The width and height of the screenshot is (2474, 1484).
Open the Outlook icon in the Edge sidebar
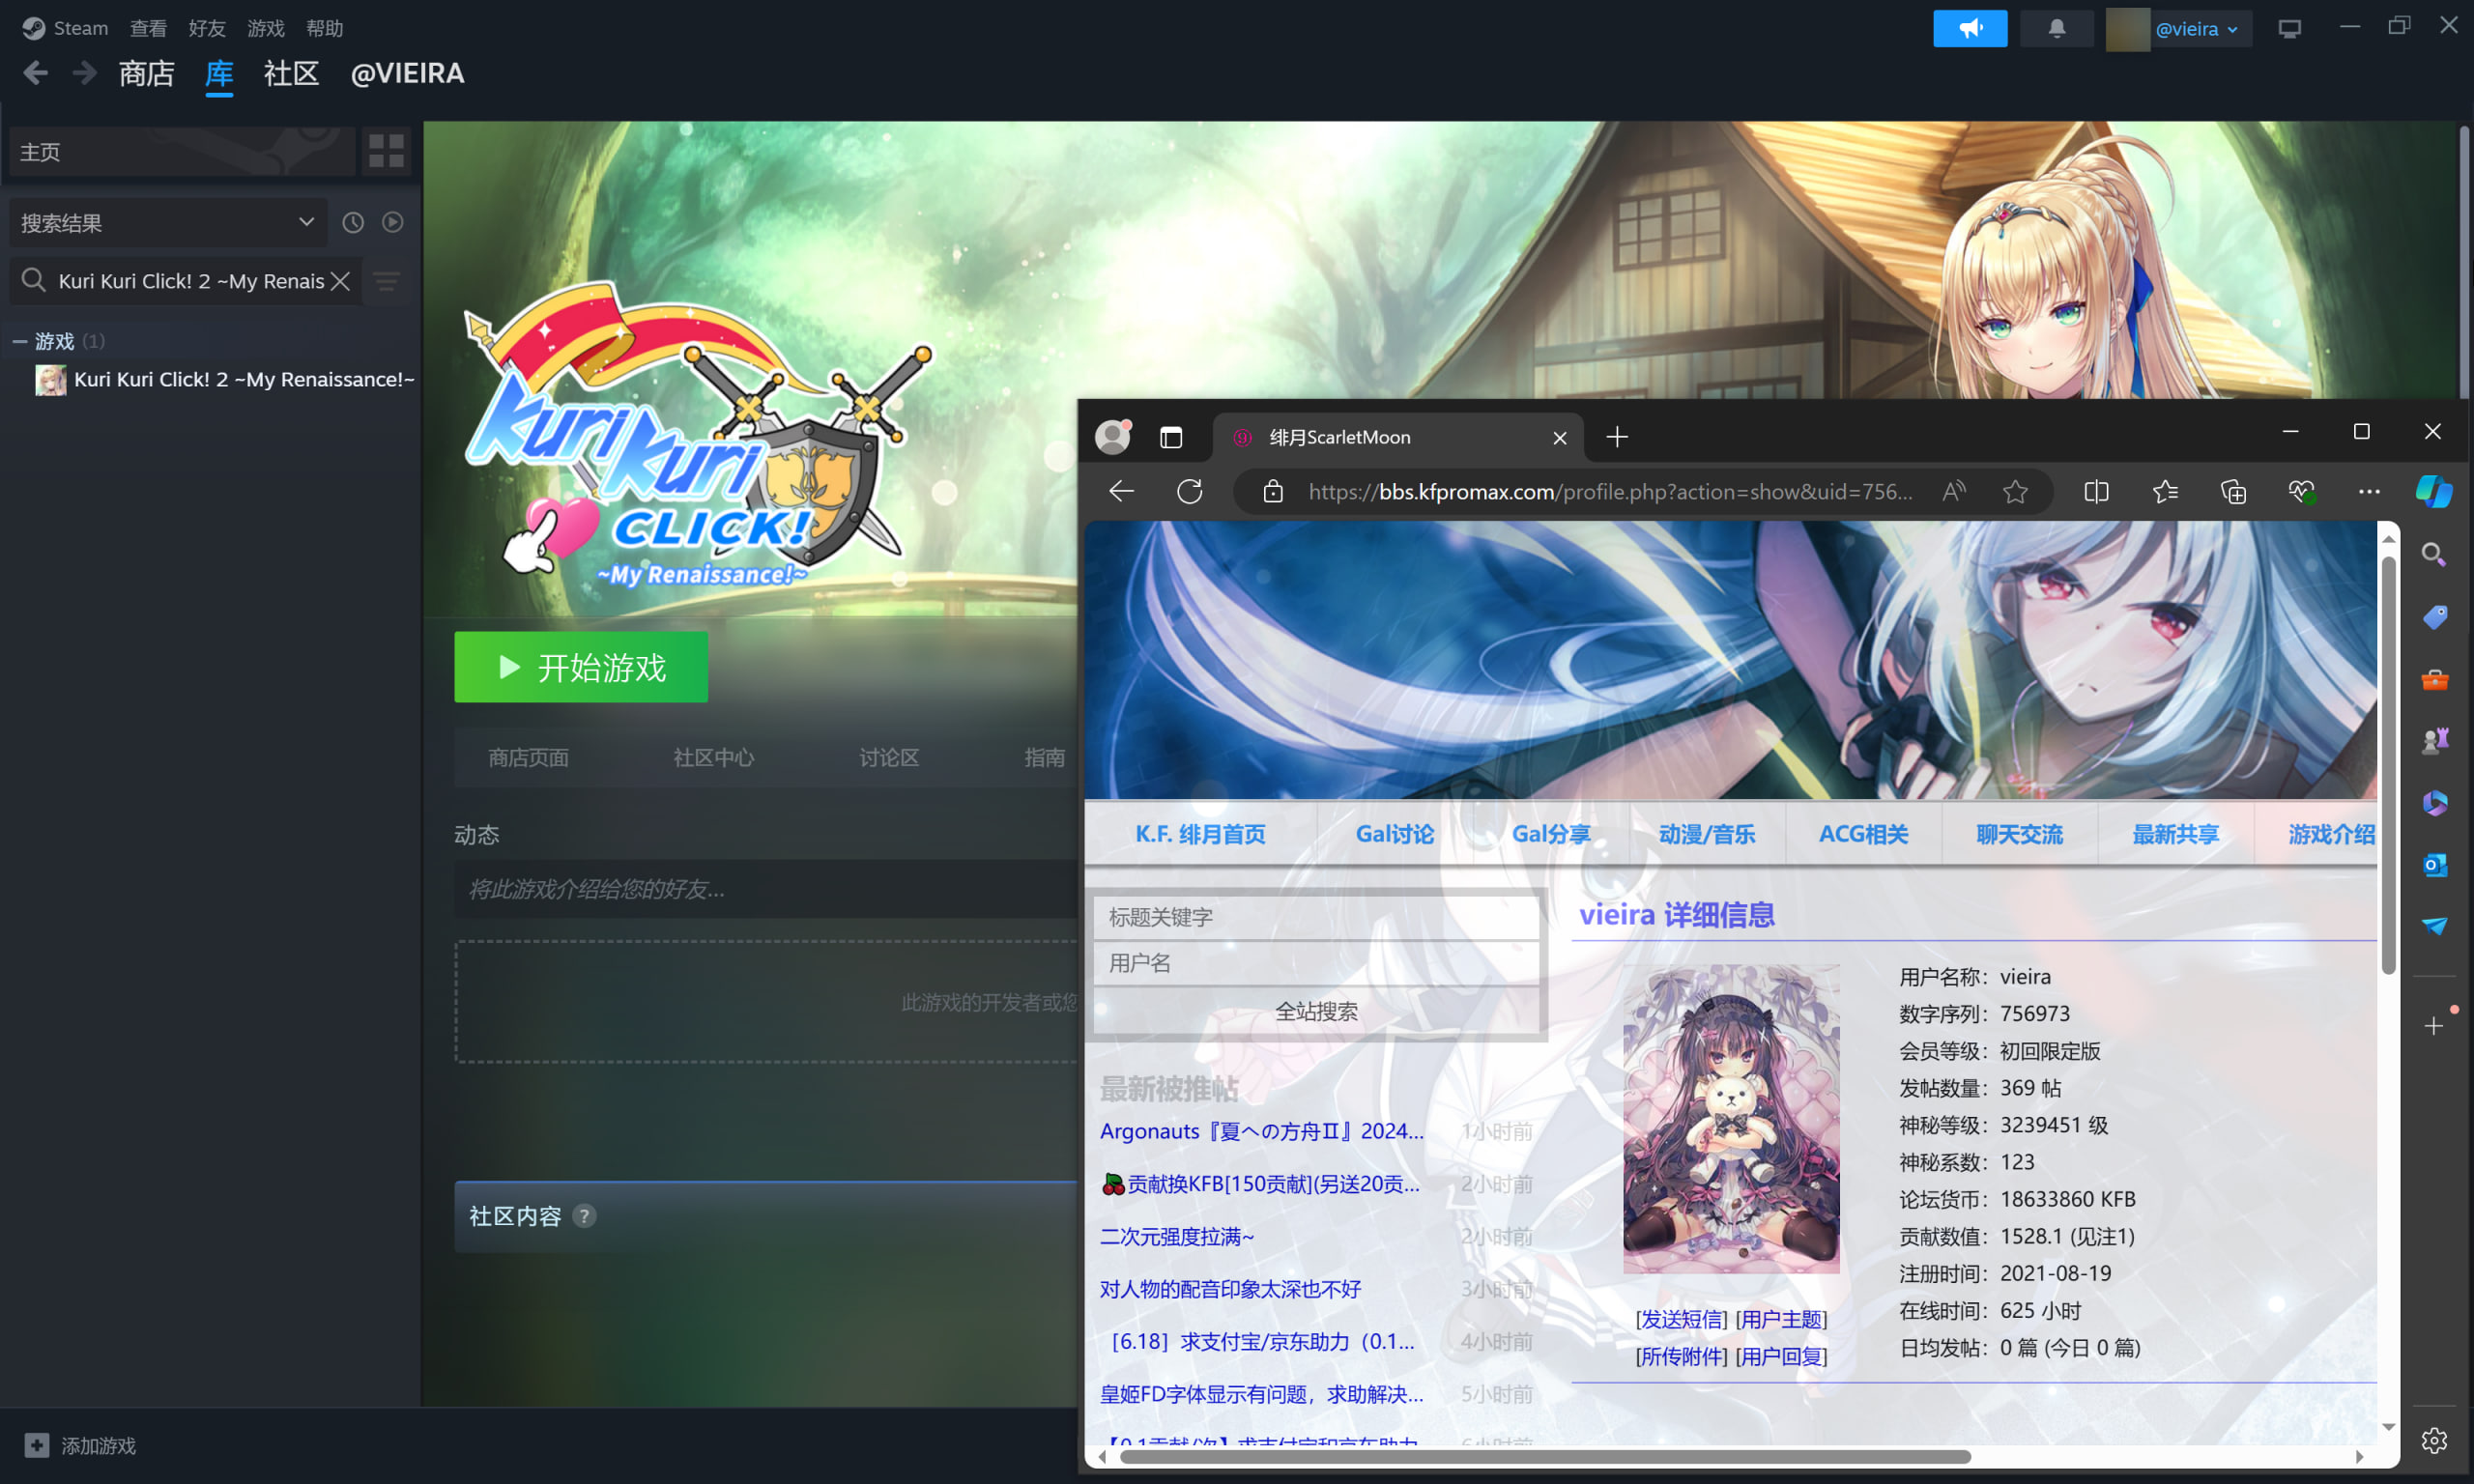[2434, 864]
